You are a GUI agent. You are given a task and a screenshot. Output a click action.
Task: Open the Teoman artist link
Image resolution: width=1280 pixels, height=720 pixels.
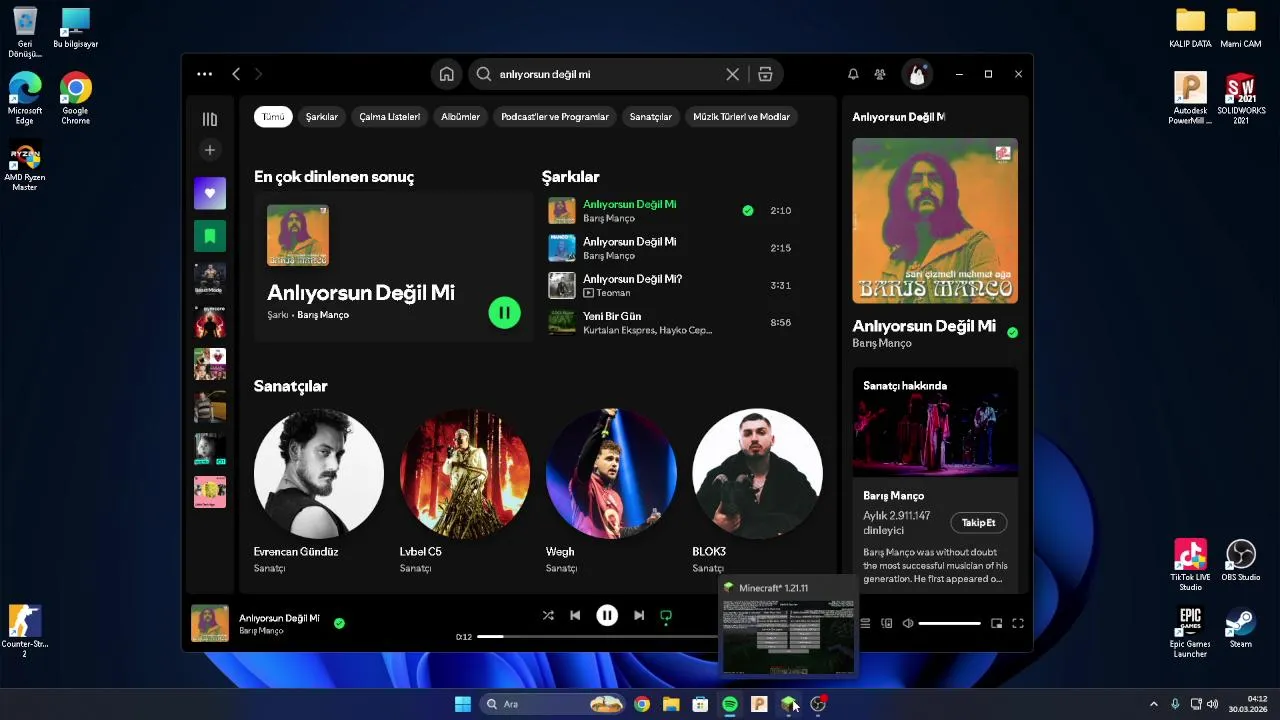613,293
